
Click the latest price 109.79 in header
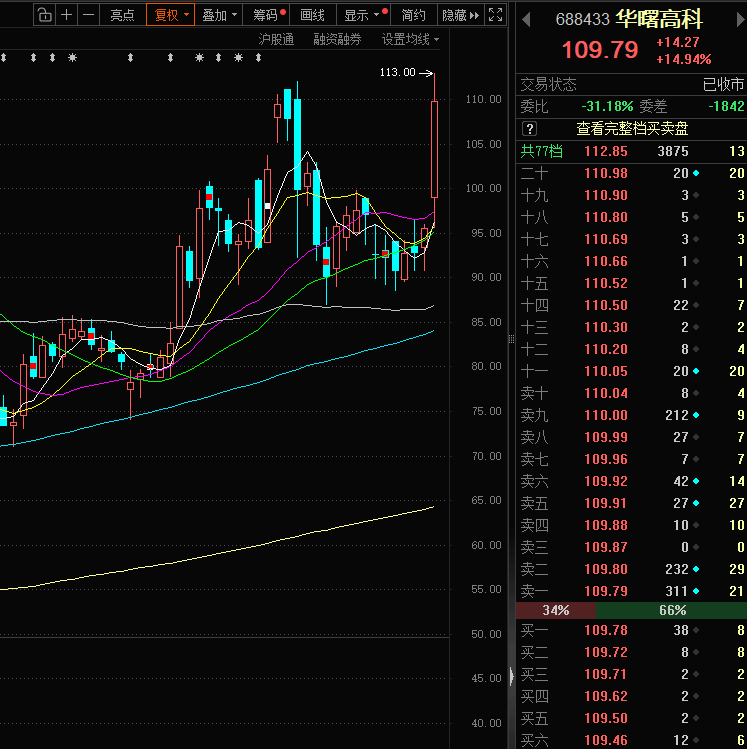tap(600, 50)
